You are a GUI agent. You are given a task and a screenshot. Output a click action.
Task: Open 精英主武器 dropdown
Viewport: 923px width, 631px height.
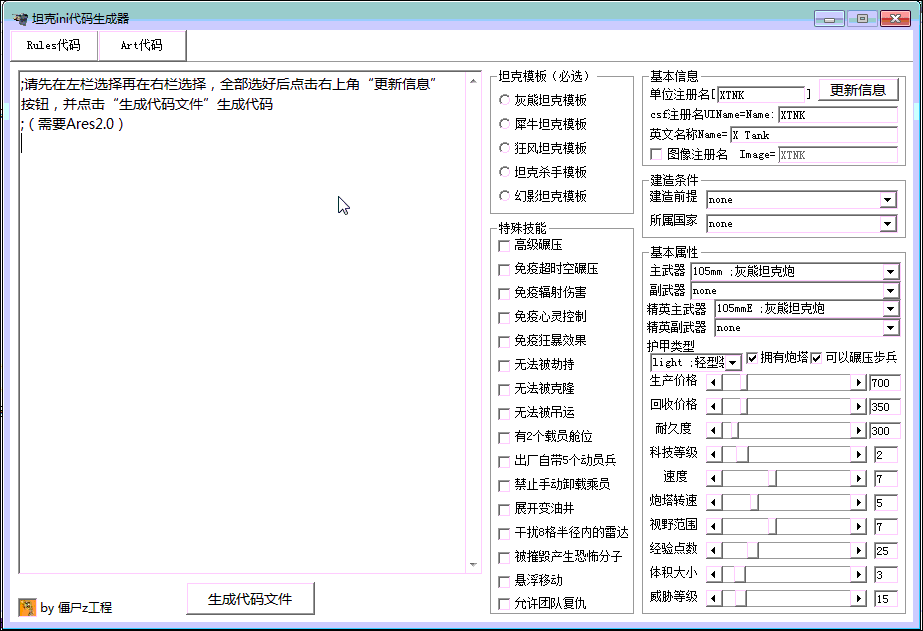pos(891,308)
